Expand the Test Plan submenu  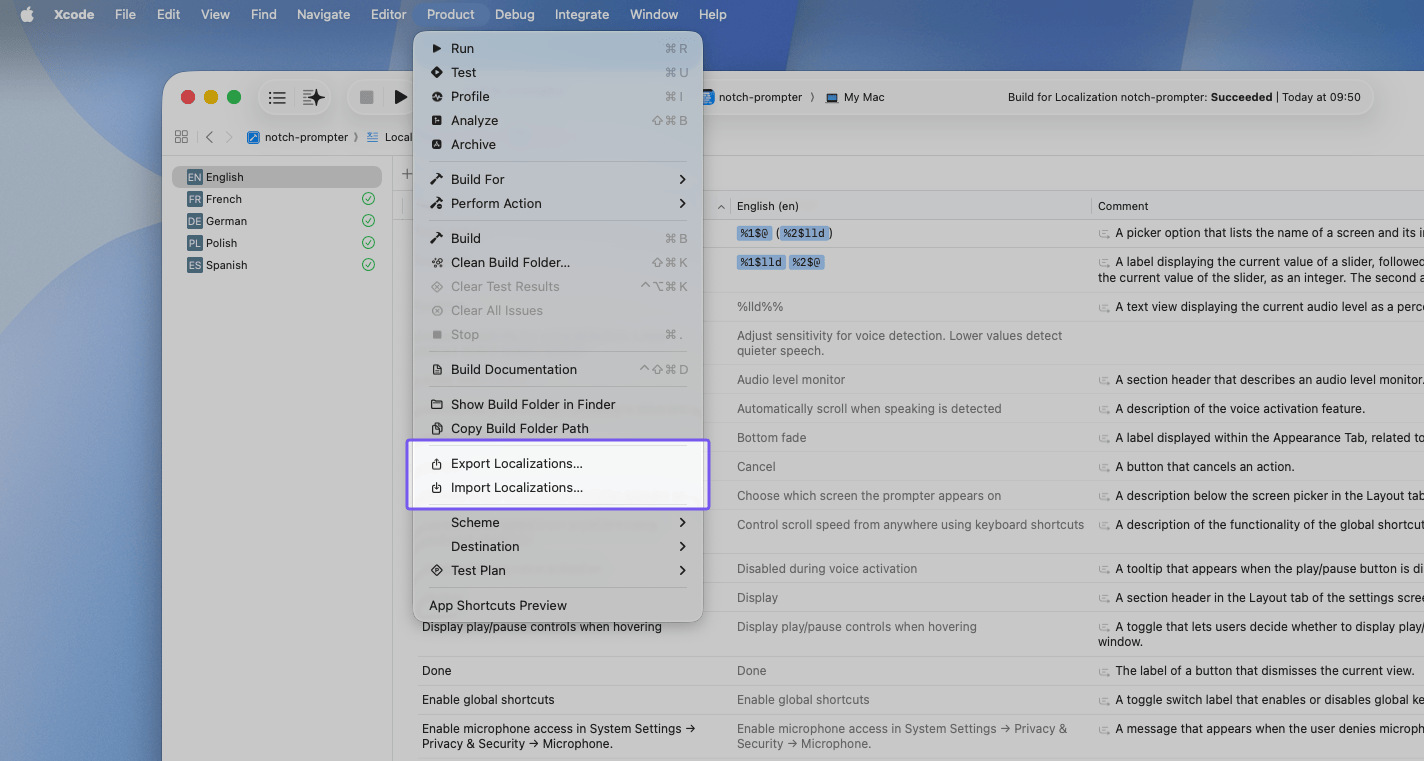click(681, 570)
